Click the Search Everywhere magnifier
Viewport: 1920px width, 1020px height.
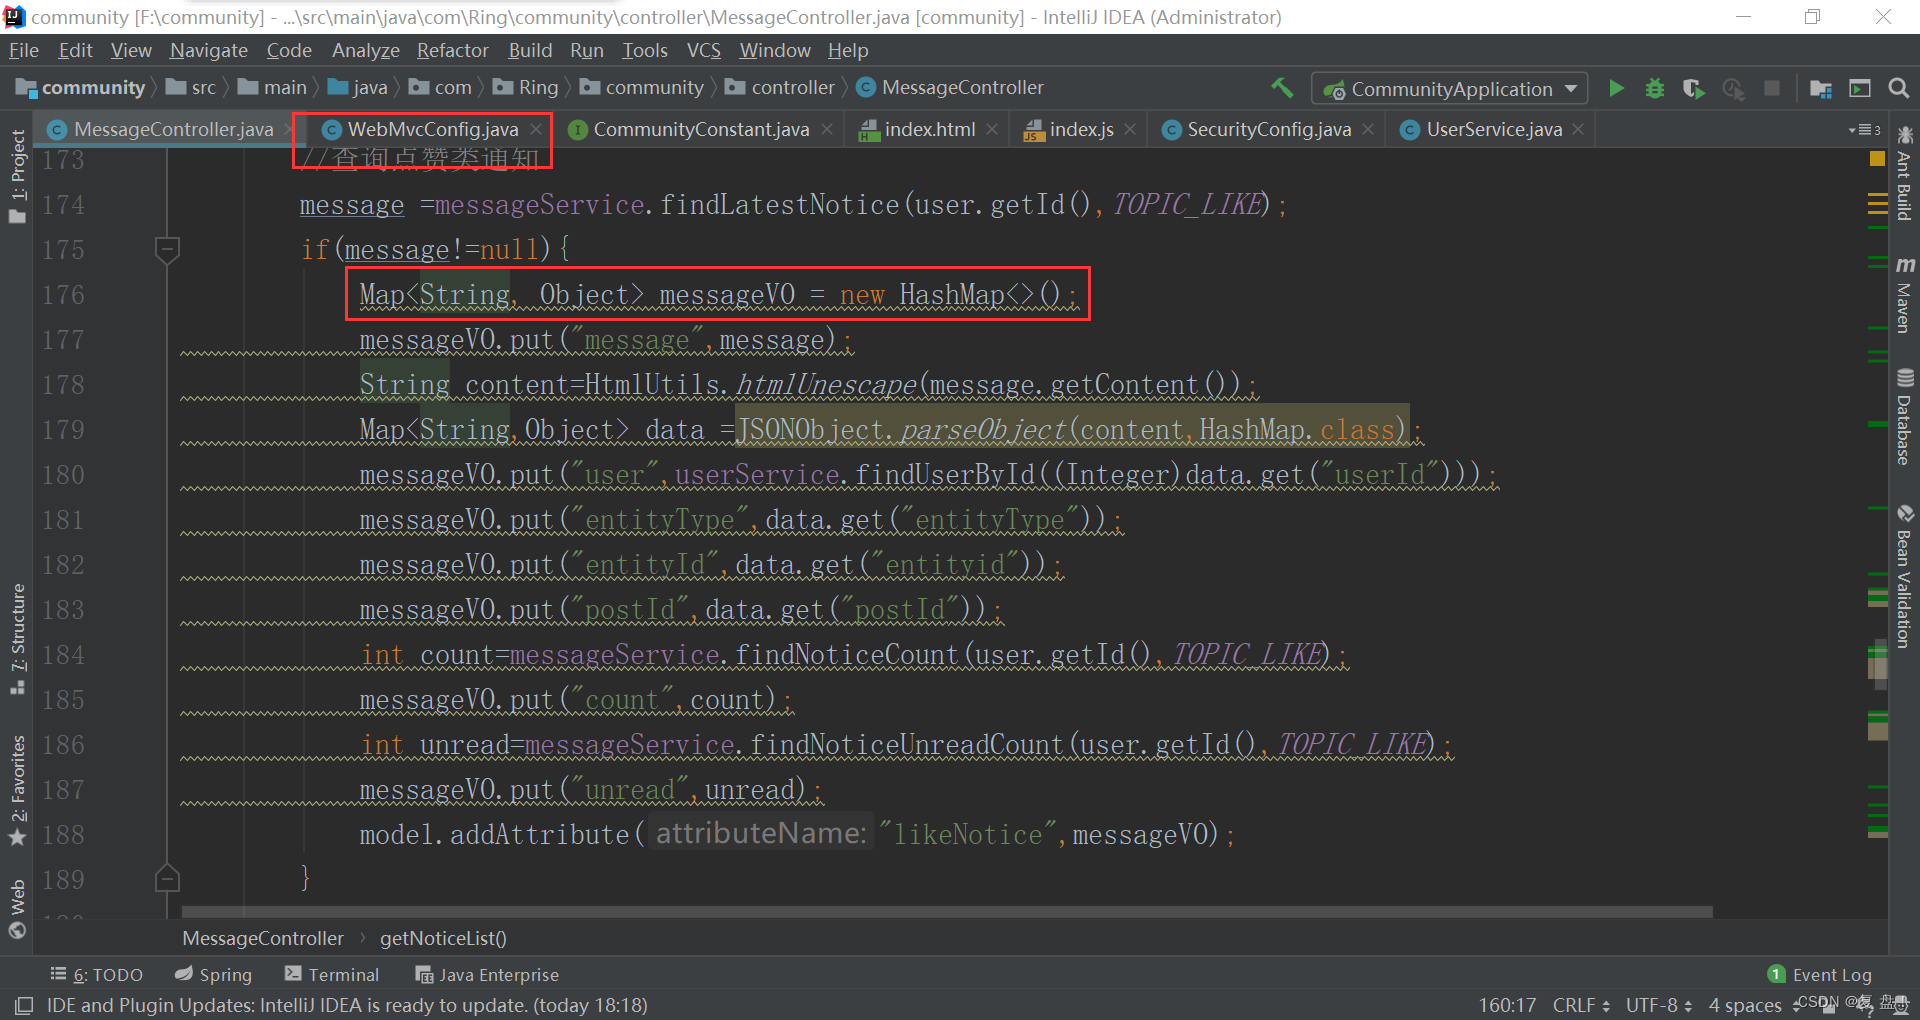coord(1898,89)
